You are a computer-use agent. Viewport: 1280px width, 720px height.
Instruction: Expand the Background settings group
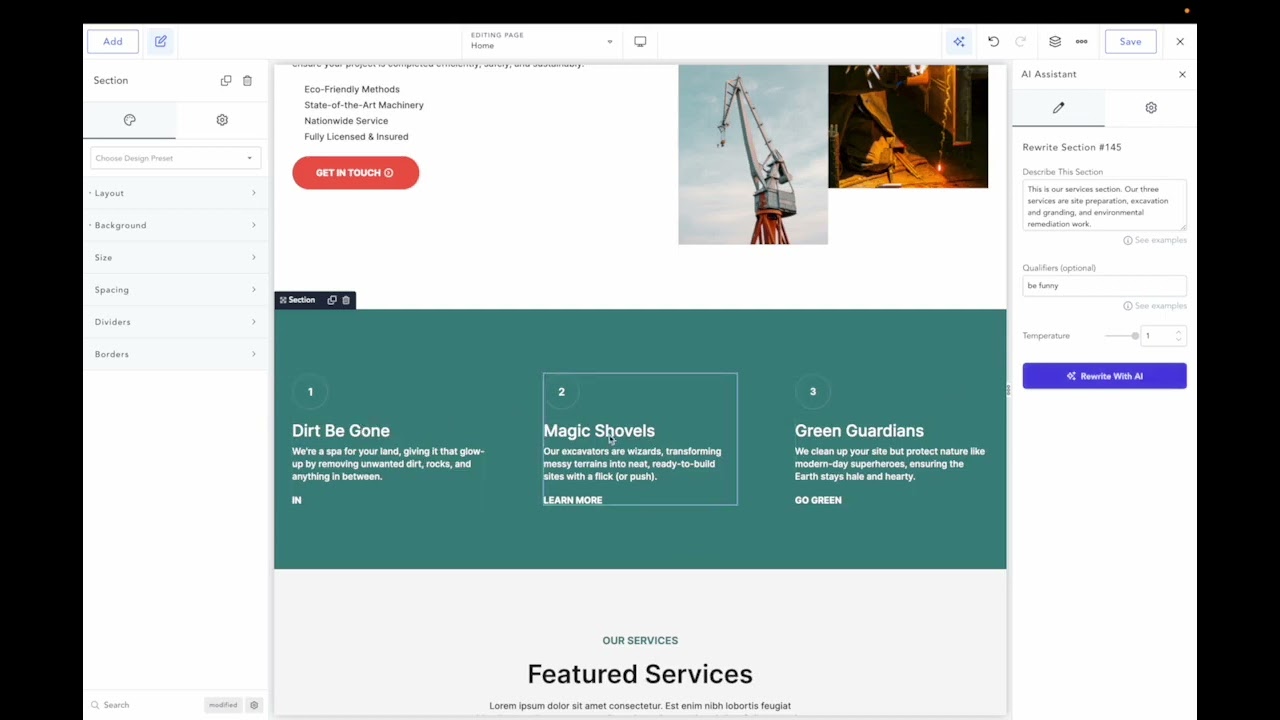pos(175,225)
